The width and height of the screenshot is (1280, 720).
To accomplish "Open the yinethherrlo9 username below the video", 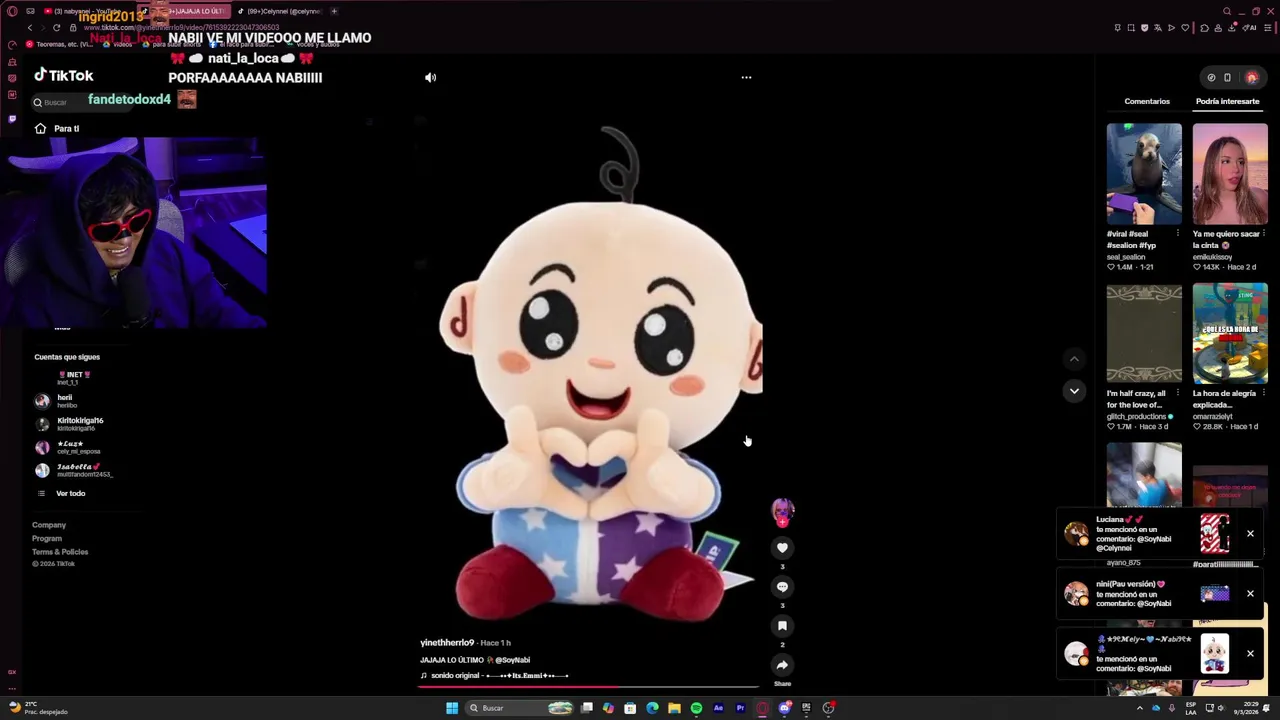I will coord(447,643).
